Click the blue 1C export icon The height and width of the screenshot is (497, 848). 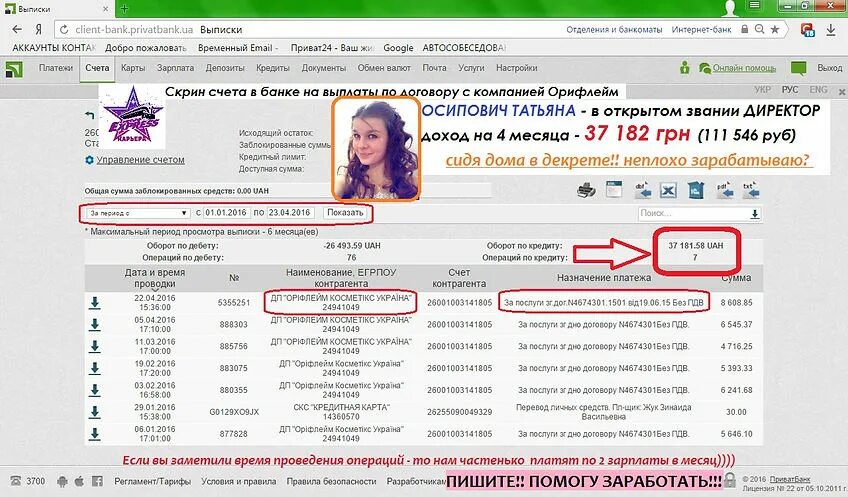(x=695, y=190)
